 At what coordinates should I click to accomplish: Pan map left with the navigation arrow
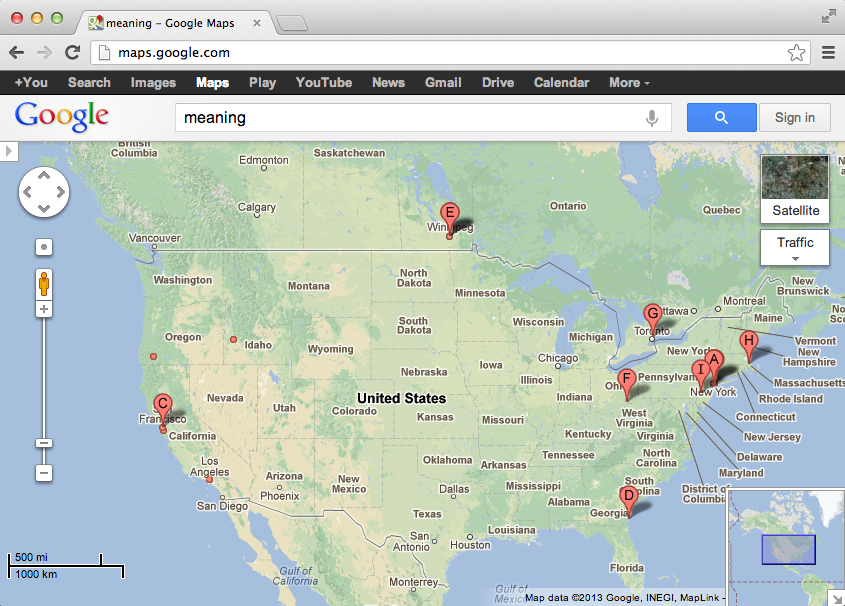click(27, 192)
